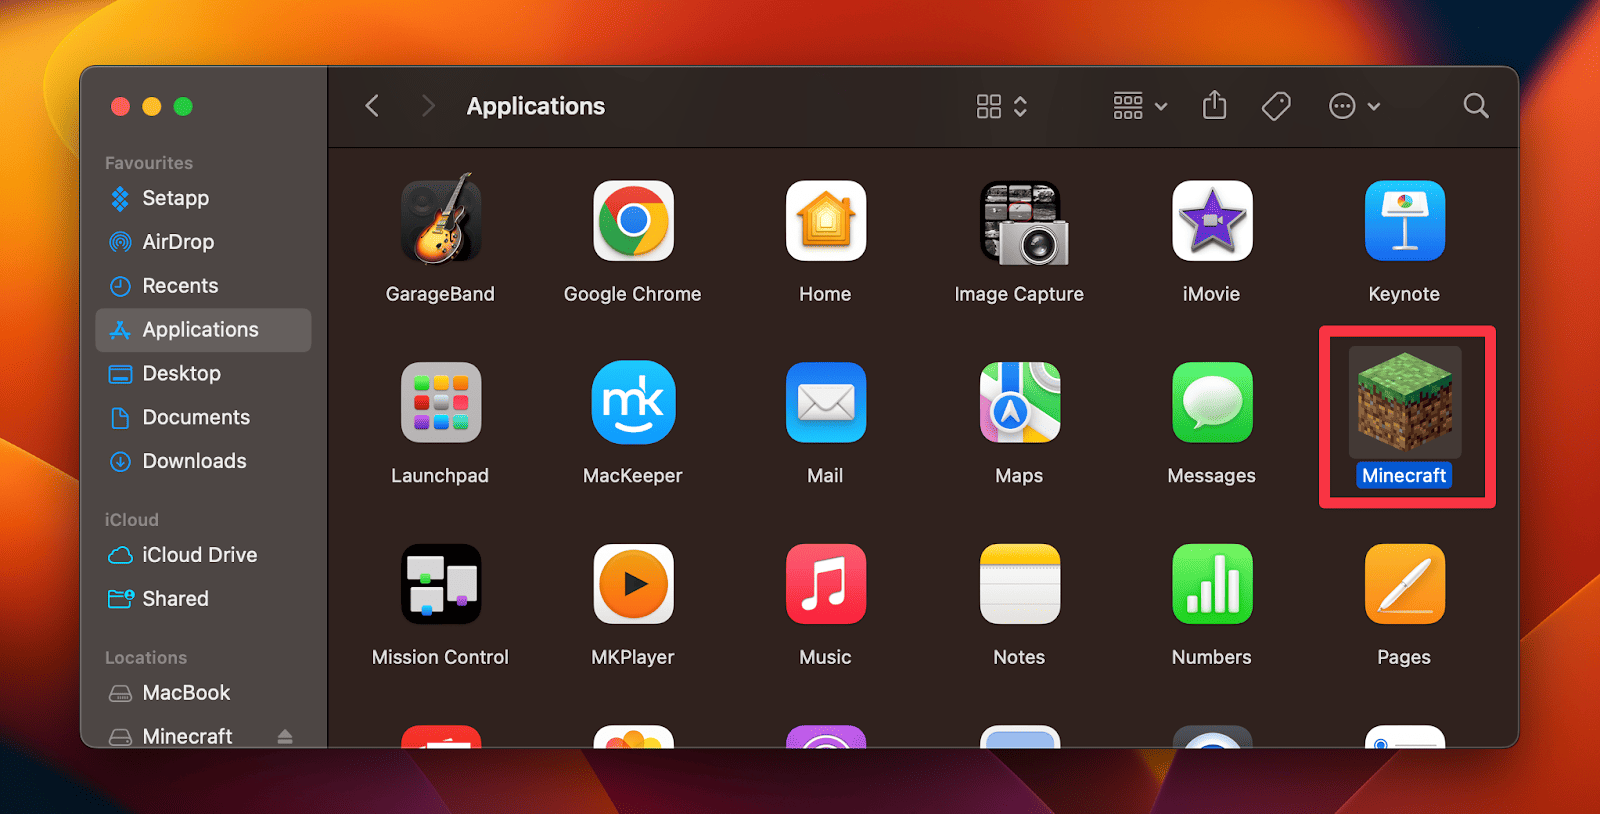Open the Minecraft volume under Locations
The width and height of the screenshot is (1600, 814).
[x=188, y=737]
